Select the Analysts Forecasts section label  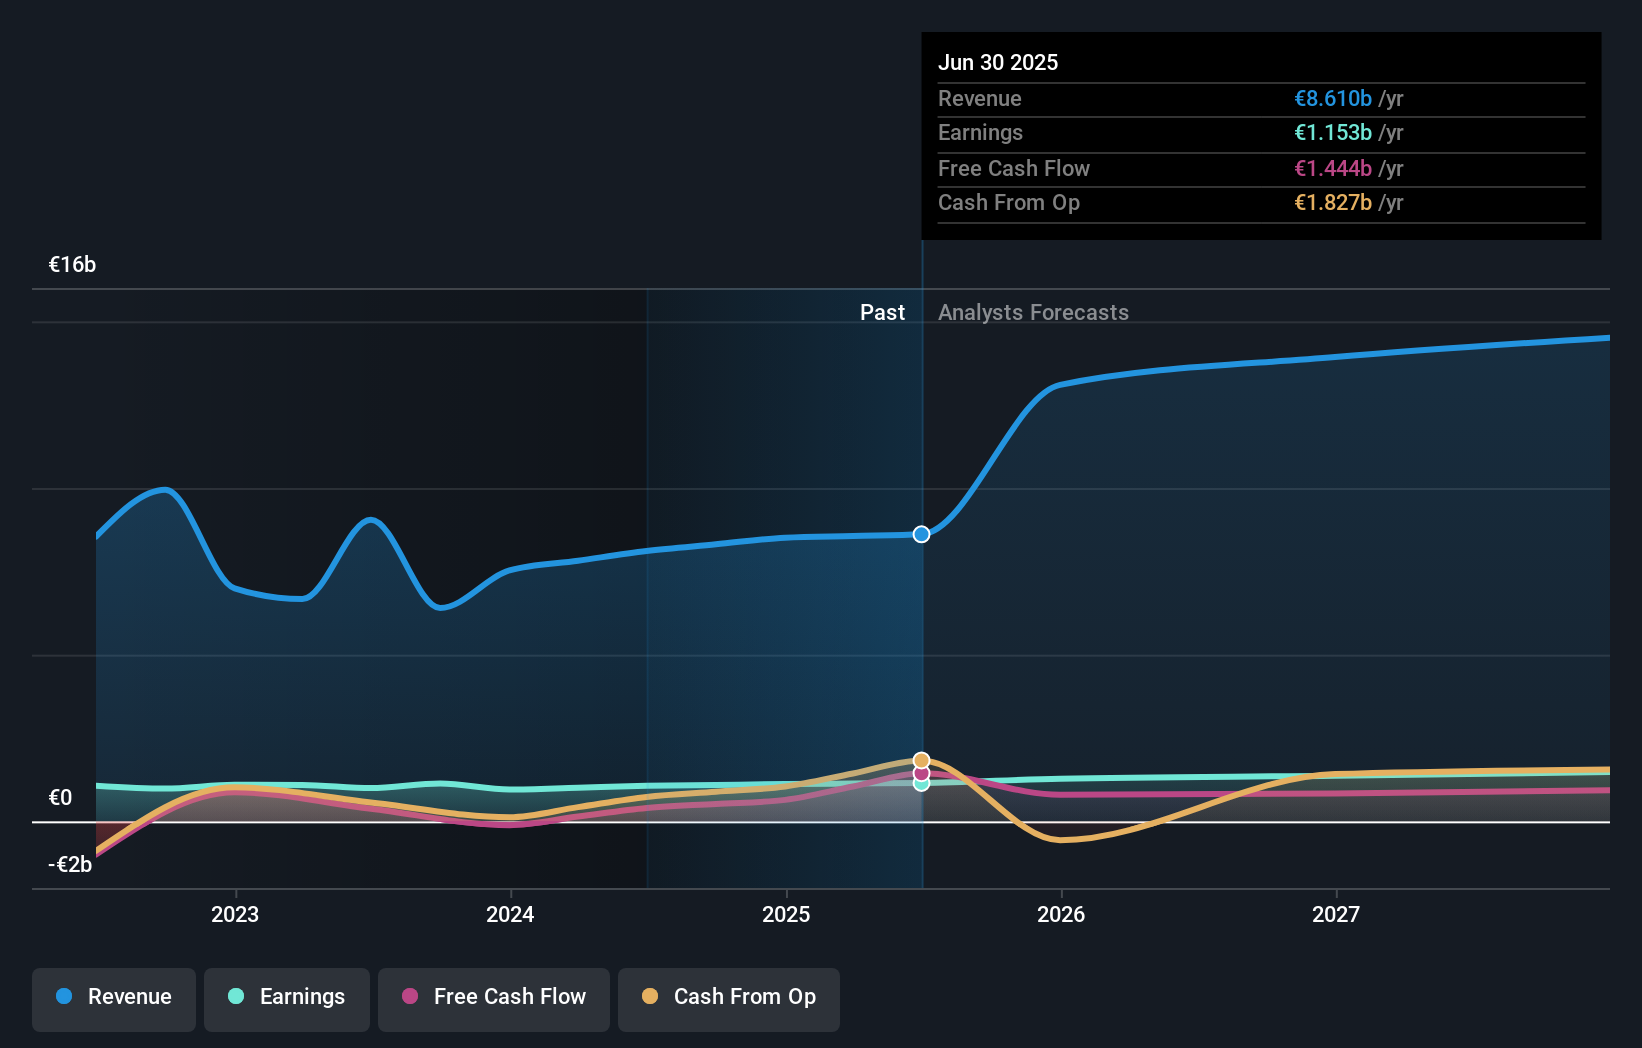click(x=1033, y=312)
